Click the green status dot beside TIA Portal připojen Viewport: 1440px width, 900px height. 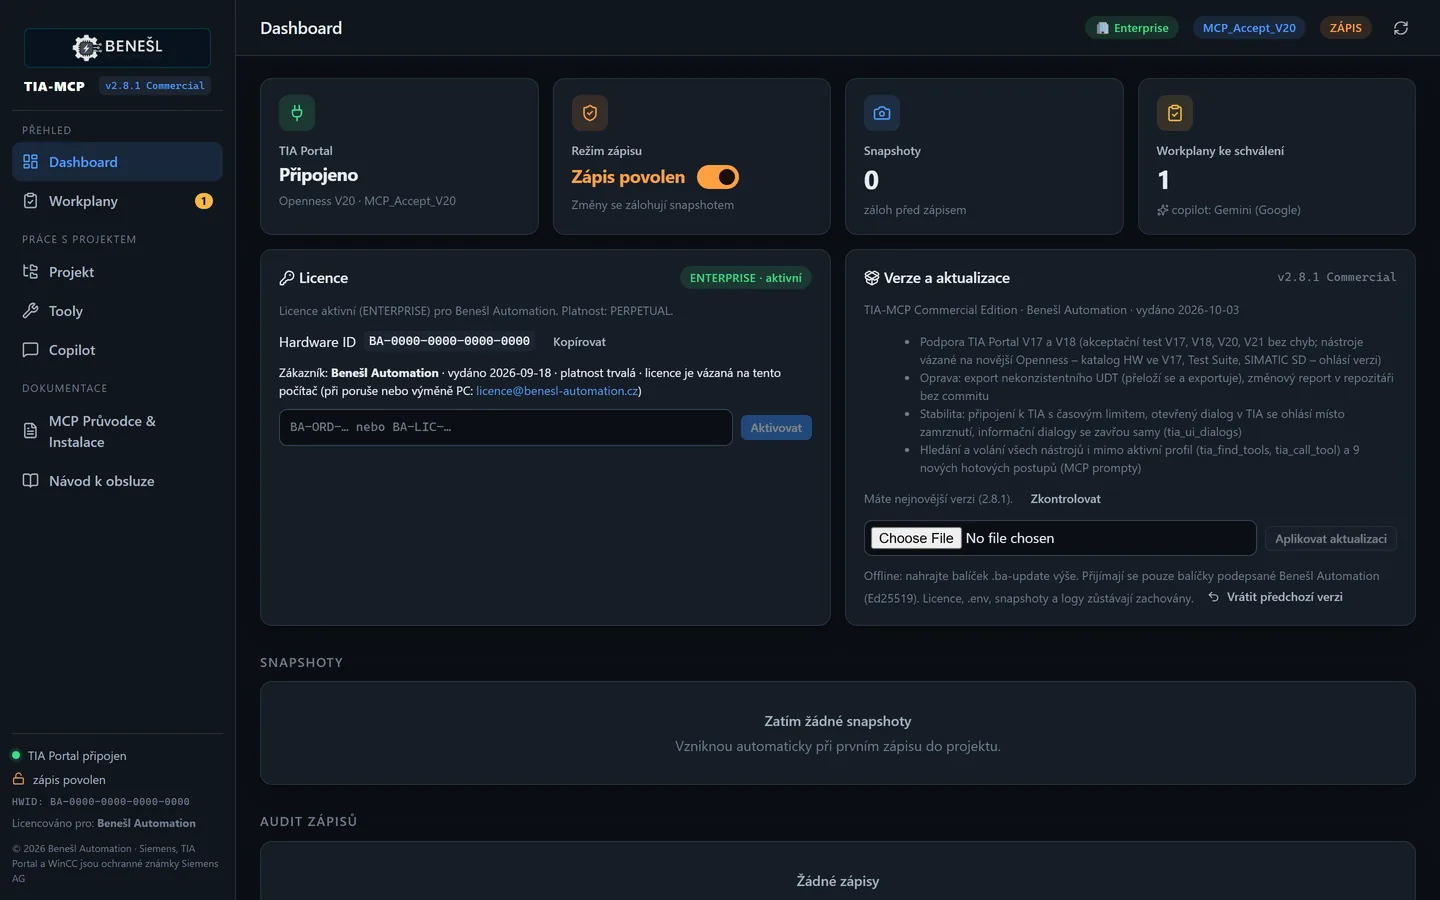click(16, 755)
